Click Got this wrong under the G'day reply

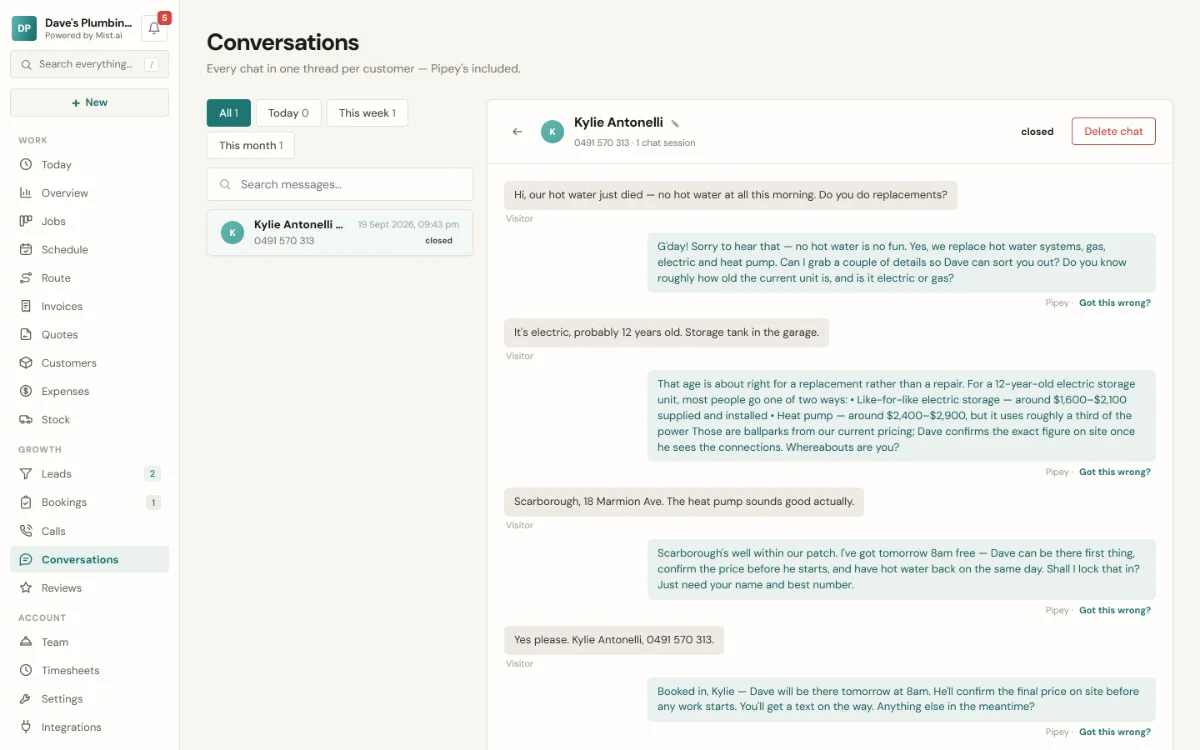click(x=1115, y=303)
